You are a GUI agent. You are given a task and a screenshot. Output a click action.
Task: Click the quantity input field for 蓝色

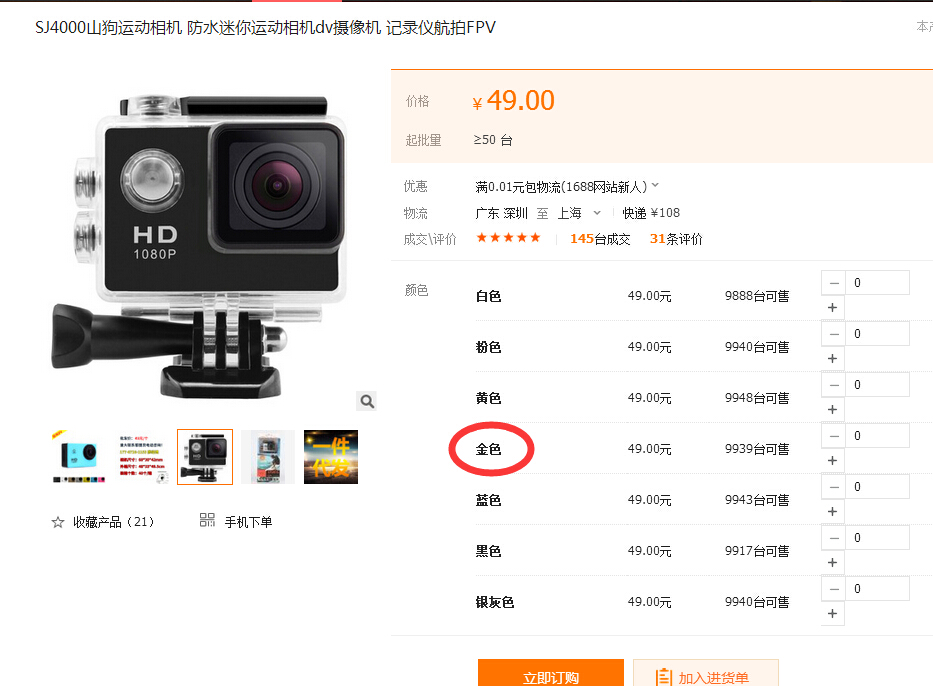click(877, 487)
